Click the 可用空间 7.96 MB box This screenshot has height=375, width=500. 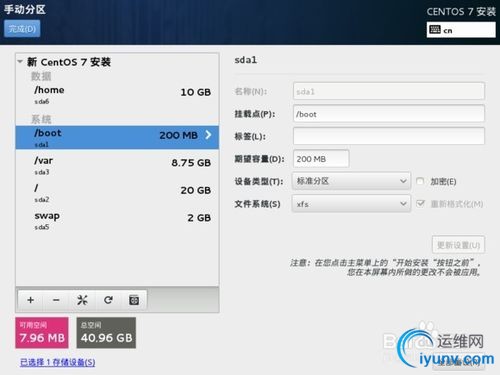pyautogui.click(x=42, y=333)
